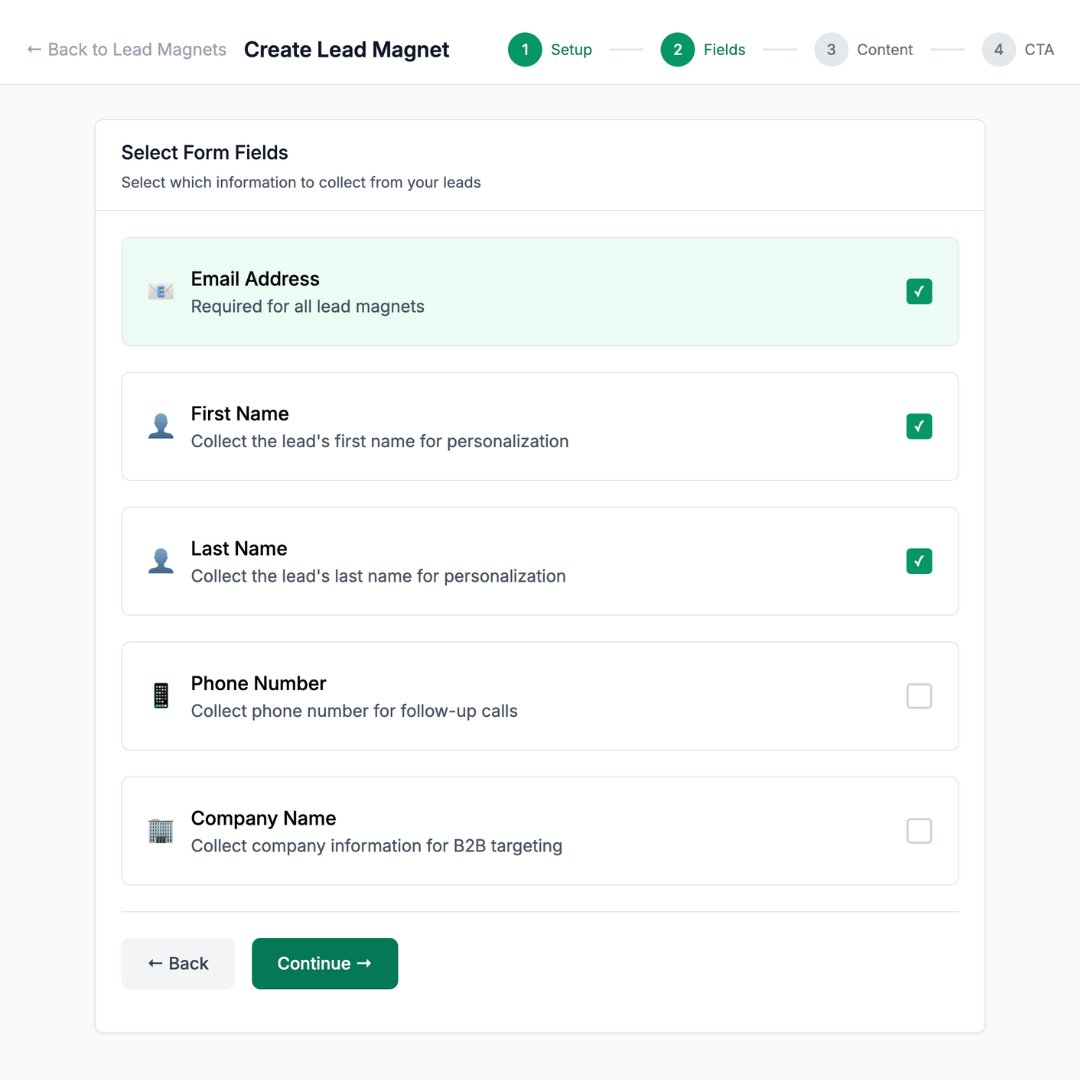Click the "Email Address" field title

click(x=255, y=278)
